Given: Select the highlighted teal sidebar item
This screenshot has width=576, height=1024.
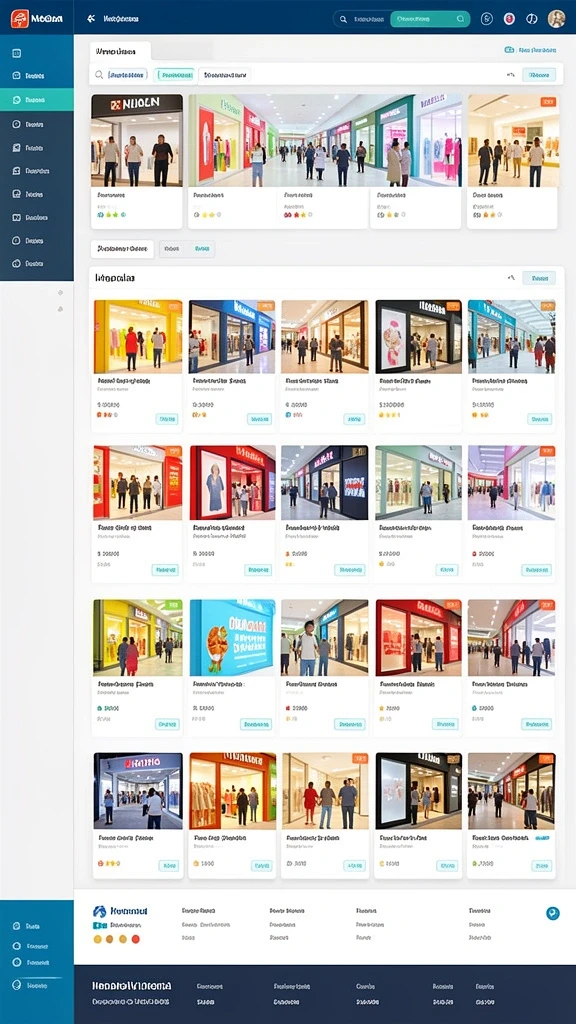Looking at the screenshot, I should [37, 100].
